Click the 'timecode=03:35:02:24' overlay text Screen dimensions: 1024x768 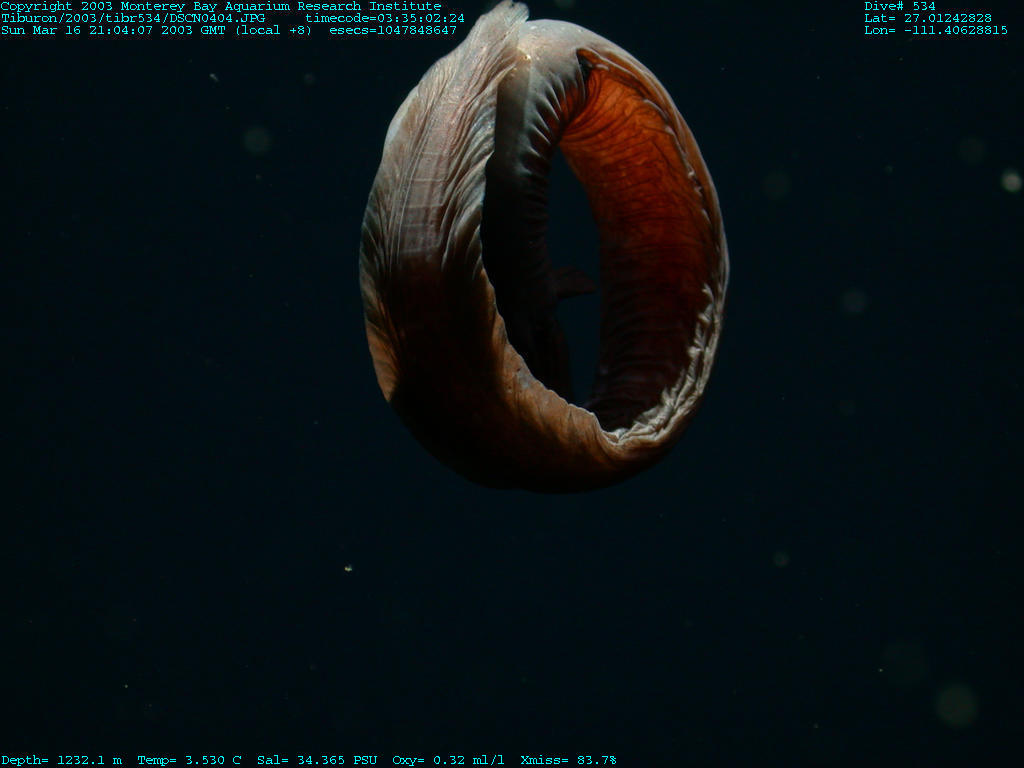pyautogui.click(x=385, y=18)
